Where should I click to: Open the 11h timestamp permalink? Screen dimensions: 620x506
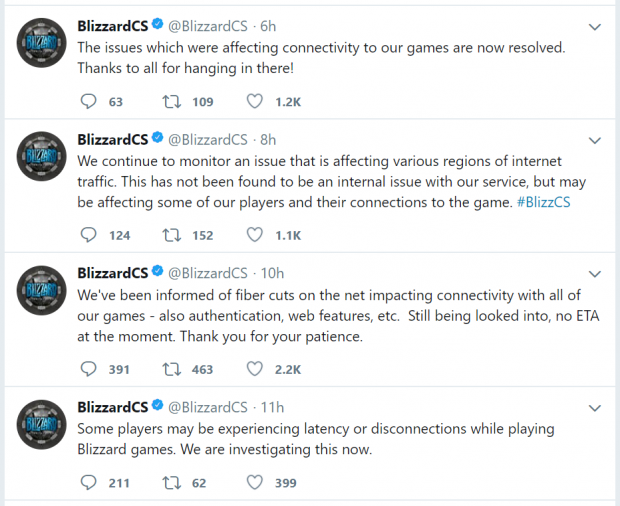coord(272,407)
